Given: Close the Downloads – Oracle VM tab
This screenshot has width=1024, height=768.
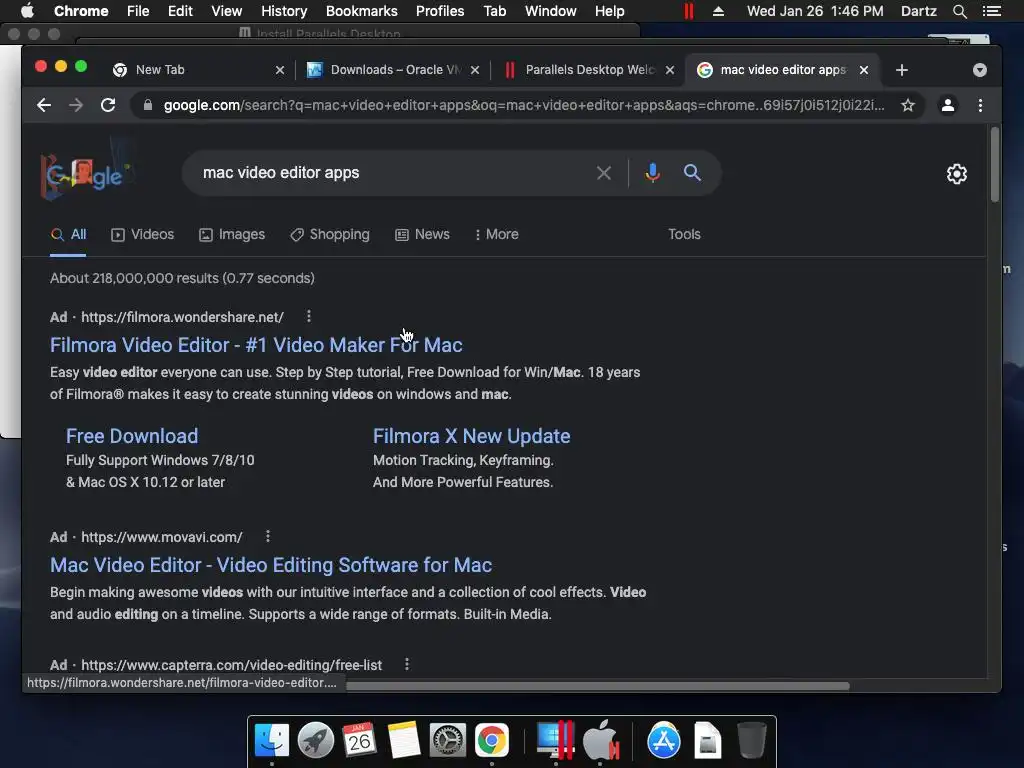Looking at the screenshot, I should (x=475, y=70).
